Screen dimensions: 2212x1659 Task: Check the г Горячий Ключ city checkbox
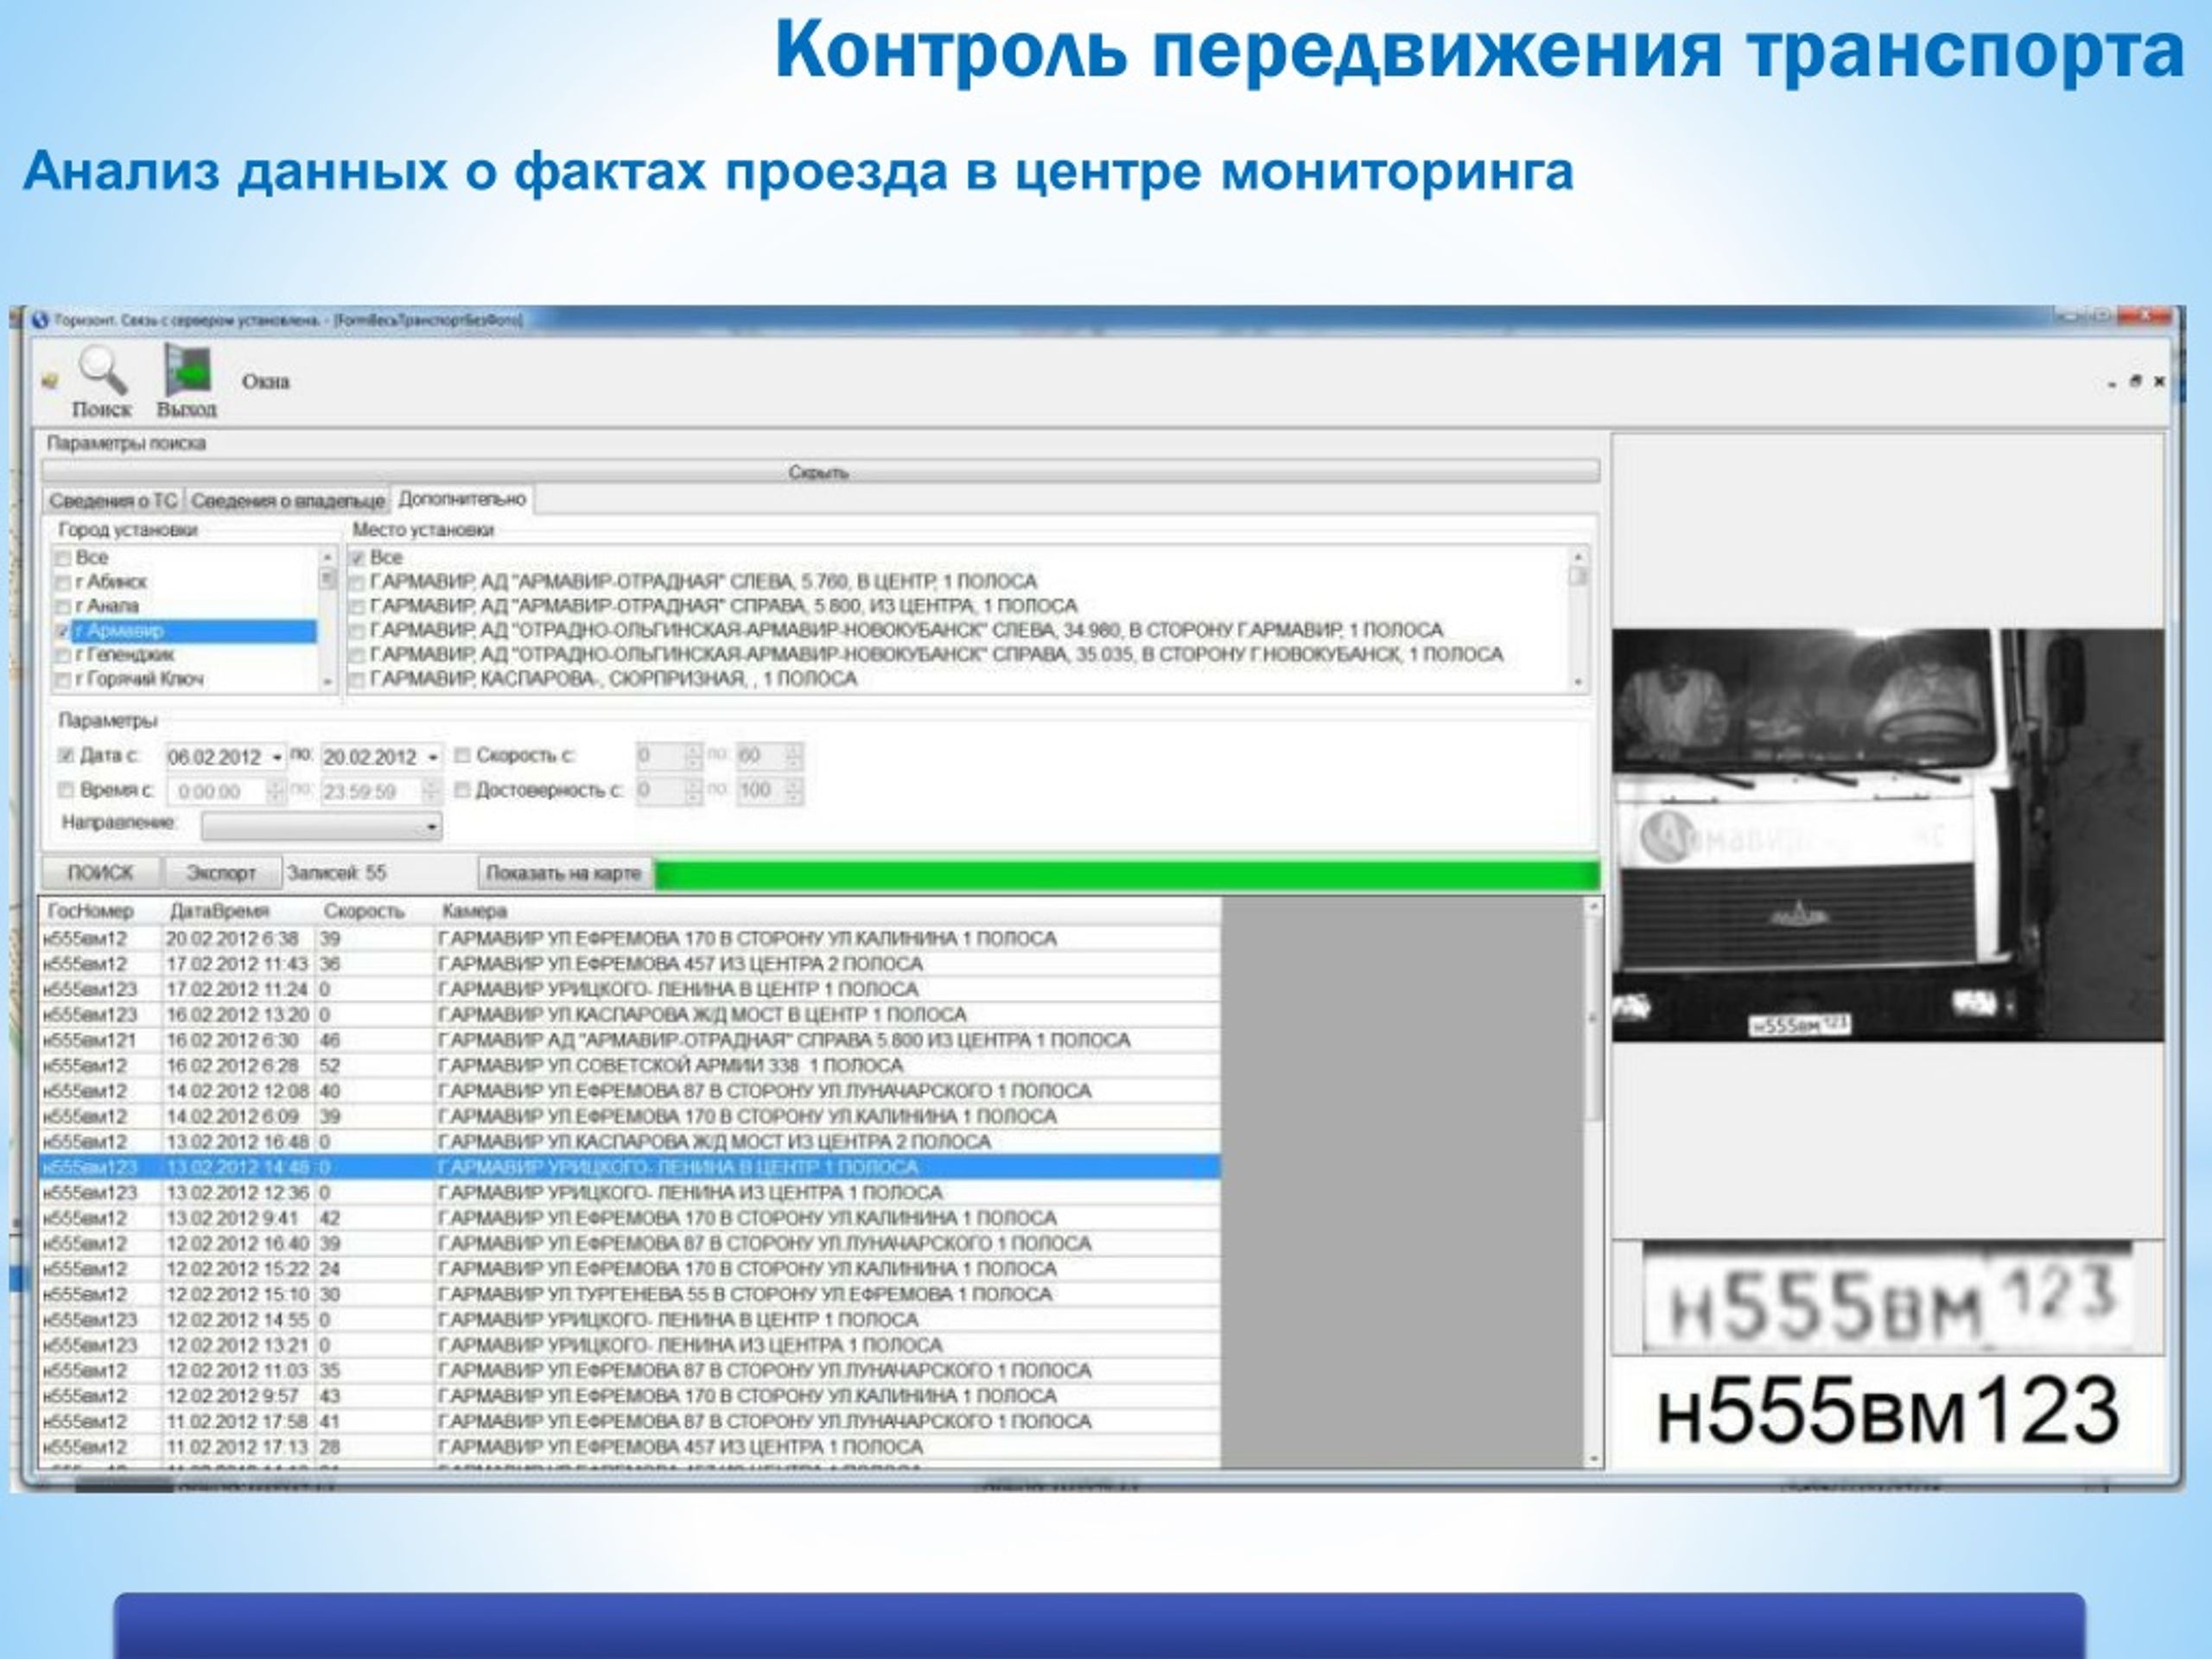[x=62, y=680]
